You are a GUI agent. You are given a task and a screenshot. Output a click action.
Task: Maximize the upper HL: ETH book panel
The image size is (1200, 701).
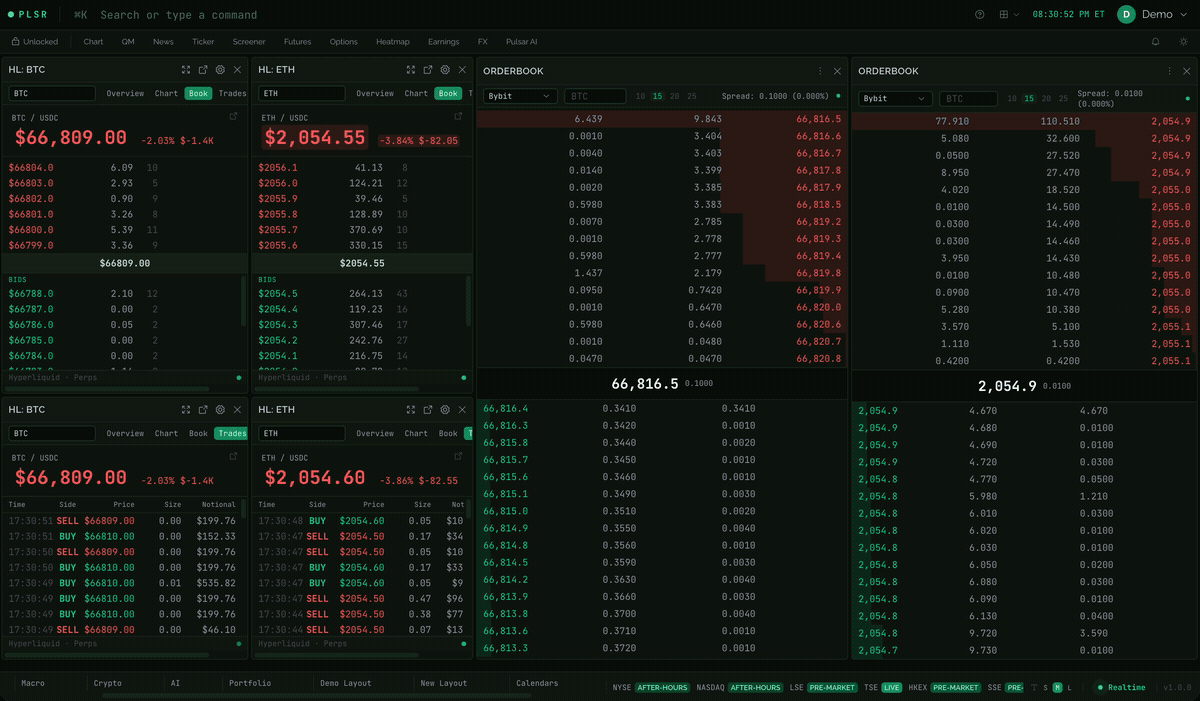tap(411, 70)
